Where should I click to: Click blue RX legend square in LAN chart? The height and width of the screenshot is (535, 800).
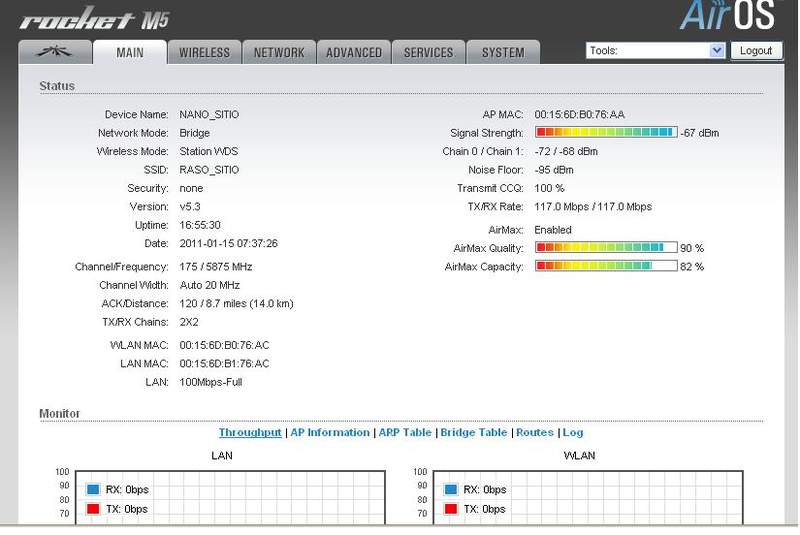92,490
